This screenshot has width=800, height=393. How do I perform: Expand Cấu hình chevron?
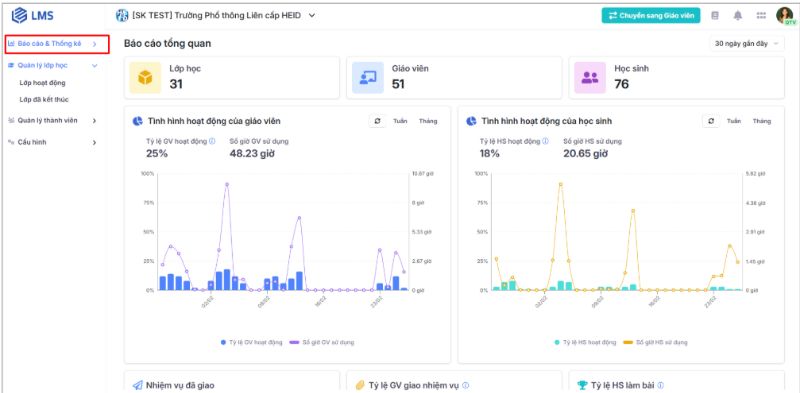point(94,142)
